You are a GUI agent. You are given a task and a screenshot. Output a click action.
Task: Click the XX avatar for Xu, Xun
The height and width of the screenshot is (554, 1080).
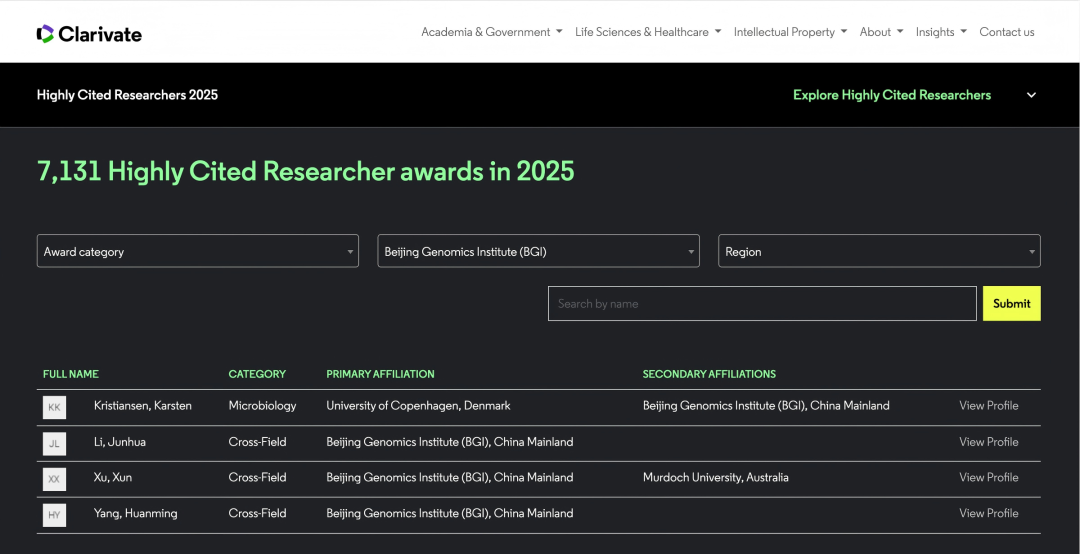[54, 479]
